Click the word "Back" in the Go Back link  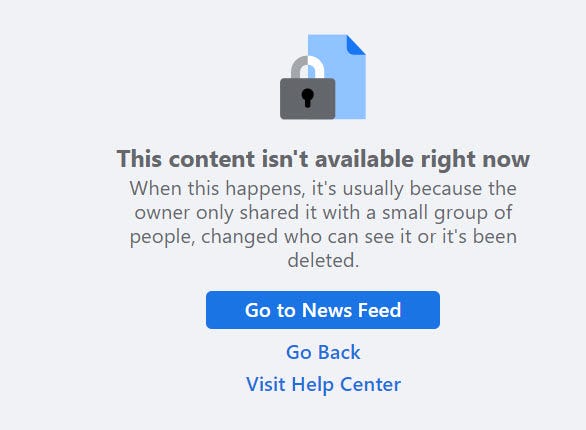(339, 352)
